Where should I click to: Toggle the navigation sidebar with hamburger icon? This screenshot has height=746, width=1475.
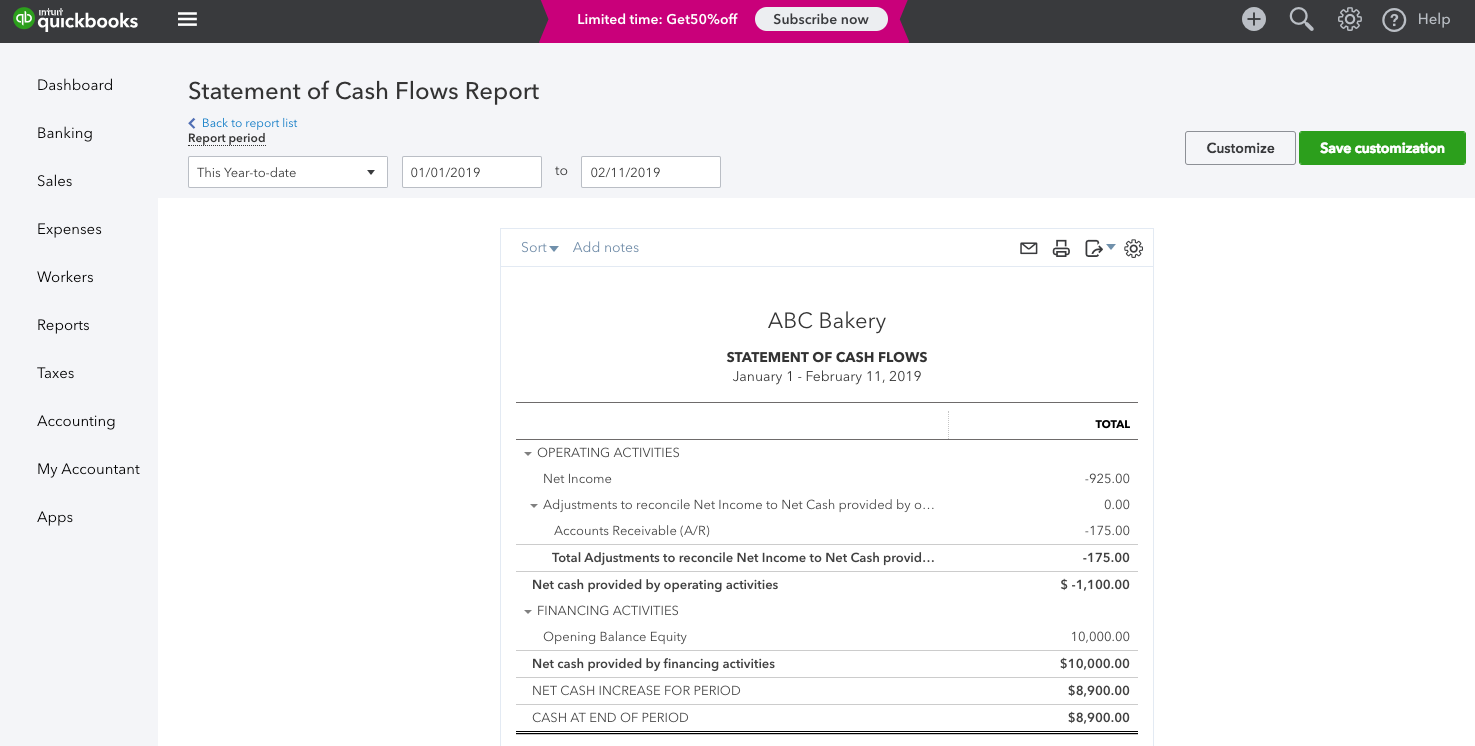tap(187, 17)
